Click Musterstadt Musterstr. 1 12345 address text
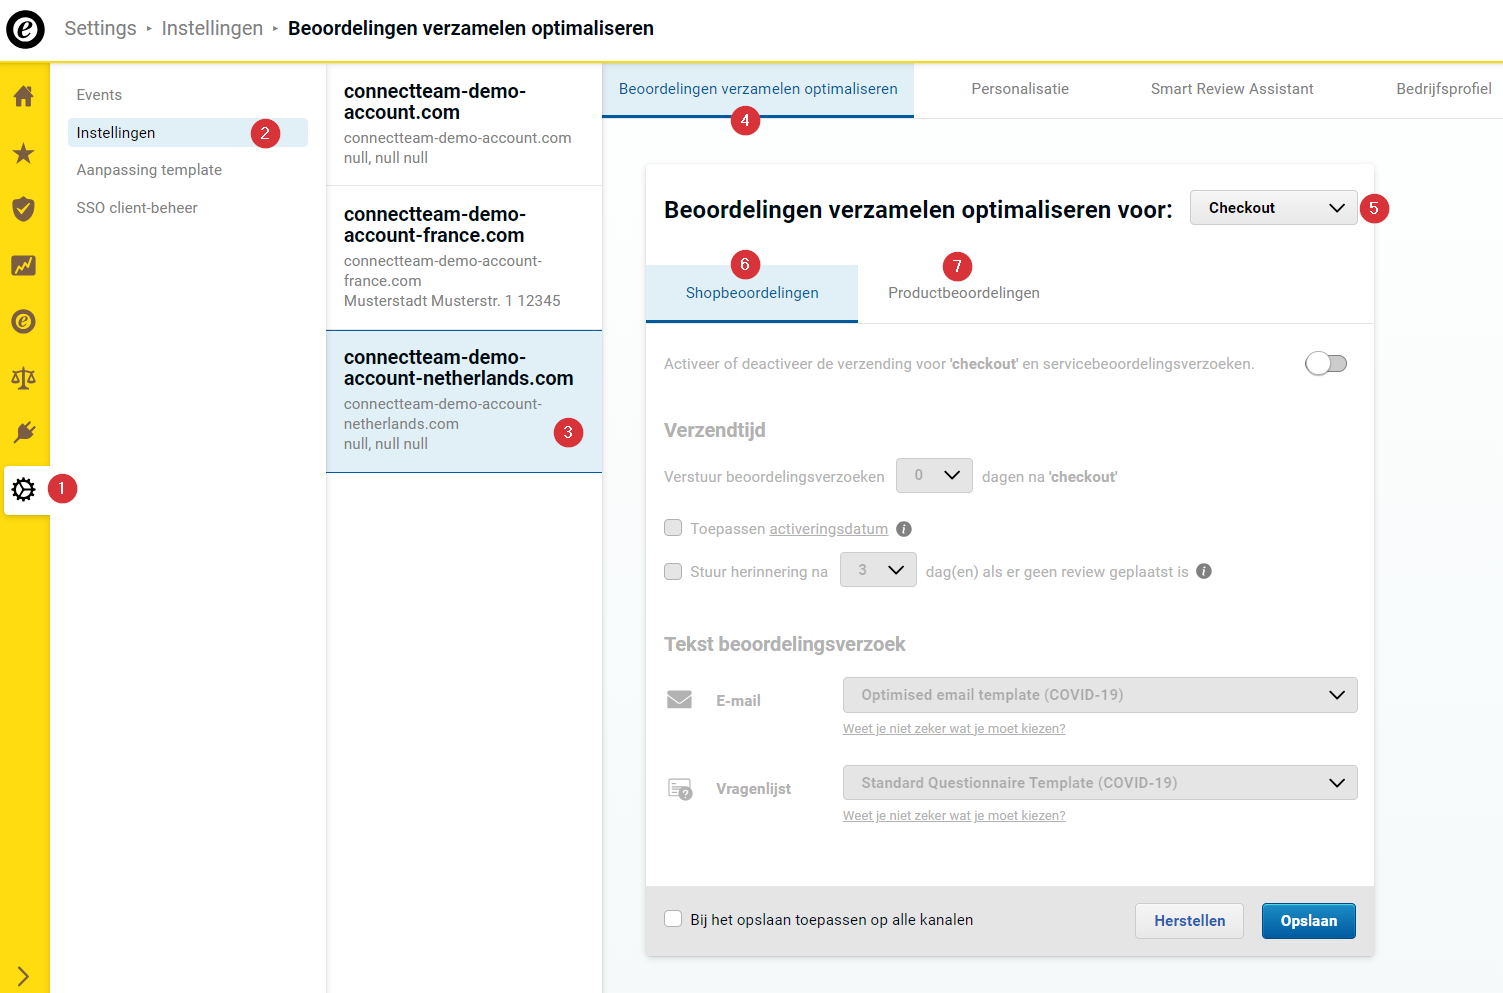 (x=452, y=301)
